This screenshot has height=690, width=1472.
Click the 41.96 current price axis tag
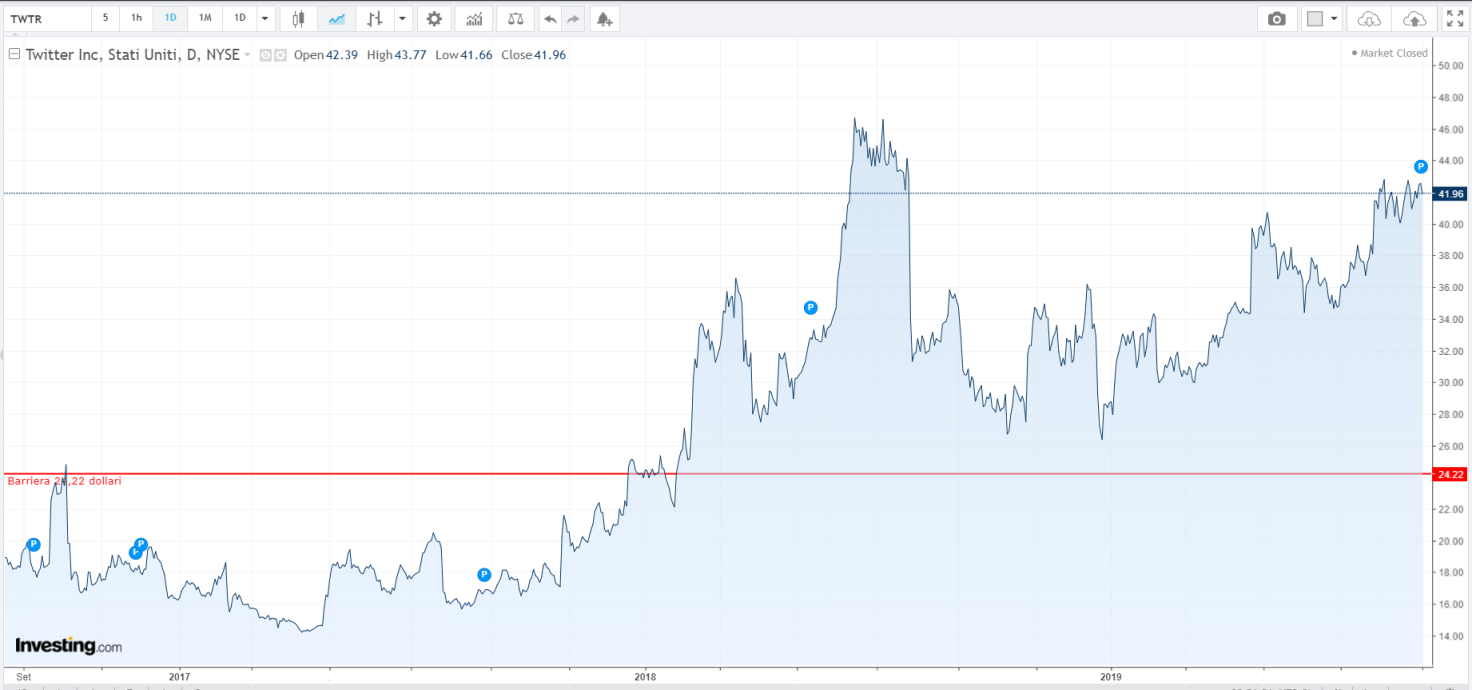click(1450, 193)
